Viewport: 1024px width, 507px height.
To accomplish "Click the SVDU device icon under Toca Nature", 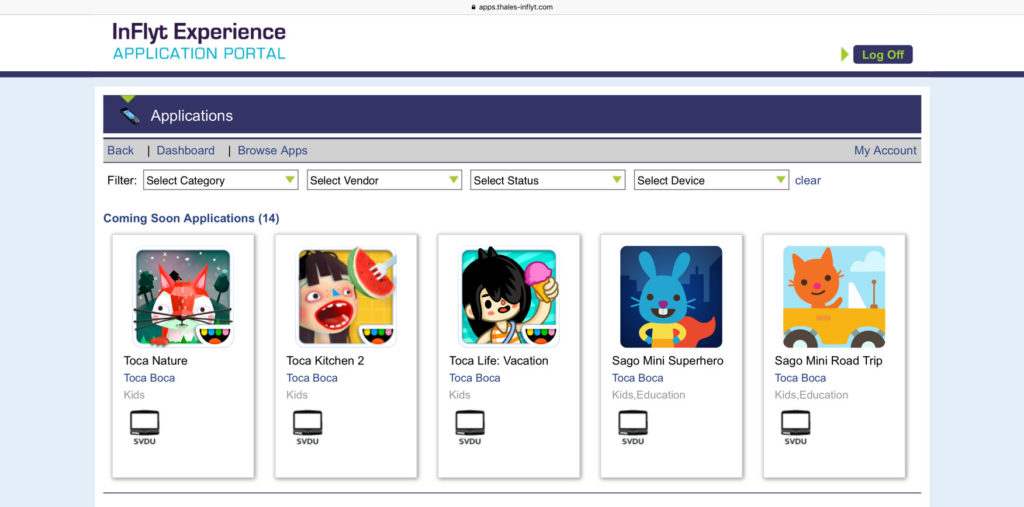I will coord(144,427).
